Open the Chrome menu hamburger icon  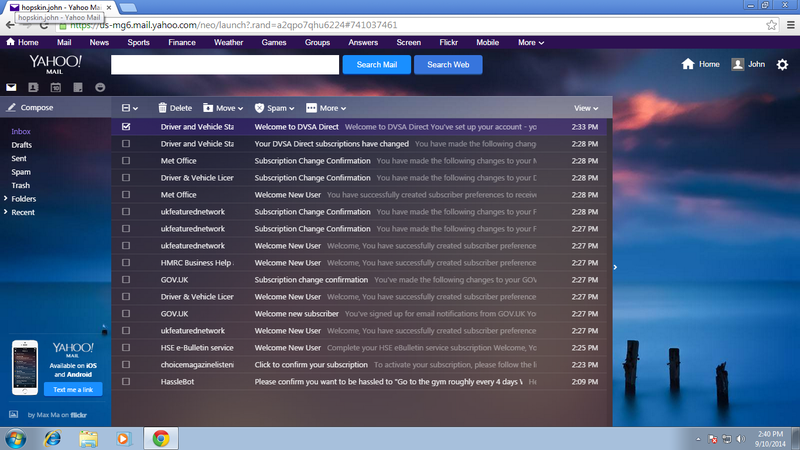(791, 25)
